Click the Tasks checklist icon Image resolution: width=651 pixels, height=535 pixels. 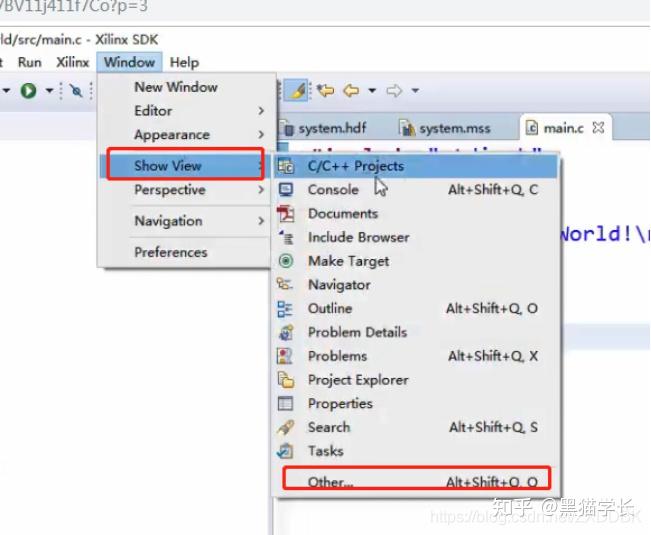(x=285, y=451)
